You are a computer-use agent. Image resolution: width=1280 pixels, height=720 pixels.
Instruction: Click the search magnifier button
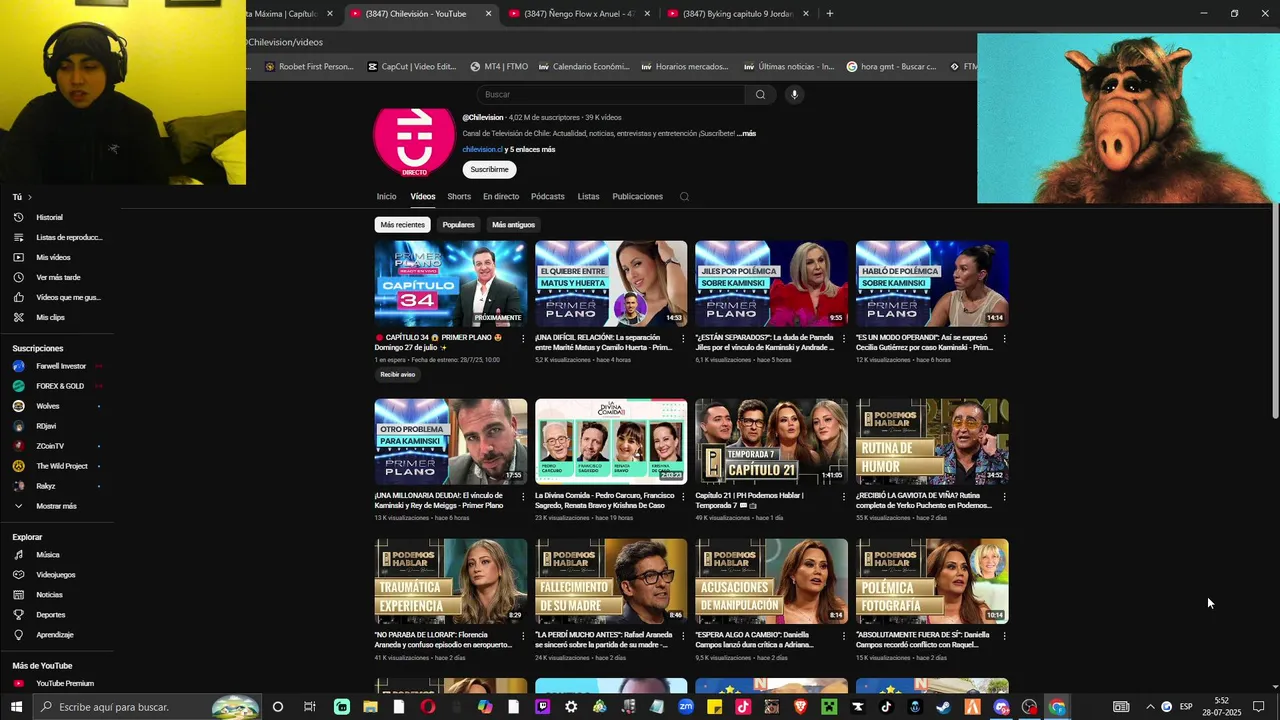[x=760, y=95]
